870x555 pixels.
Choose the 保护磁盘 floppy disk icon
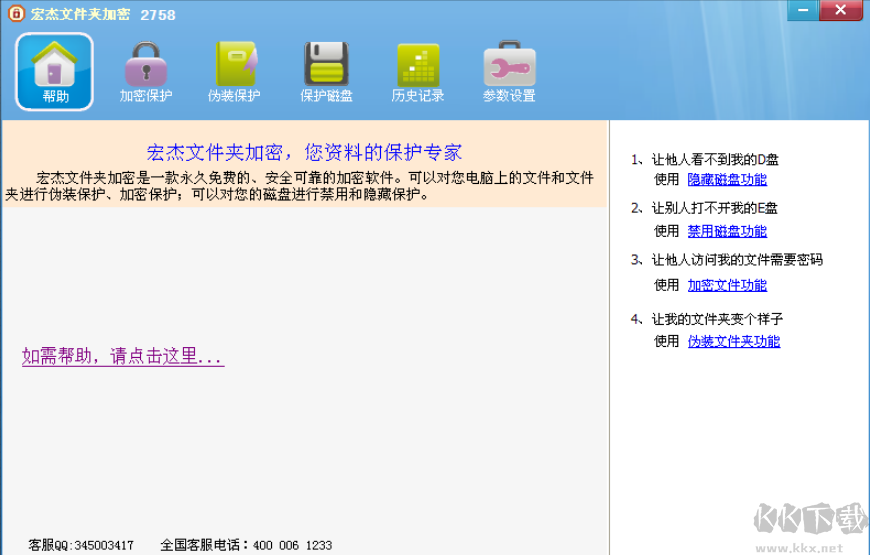326,72
